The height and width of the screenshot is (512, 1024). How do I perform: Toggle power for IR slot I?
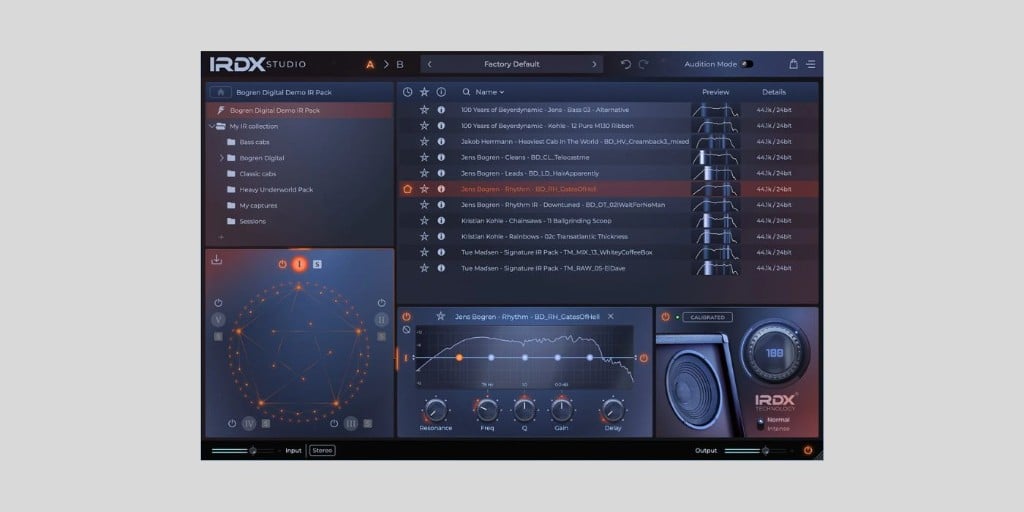pos(282,264)
